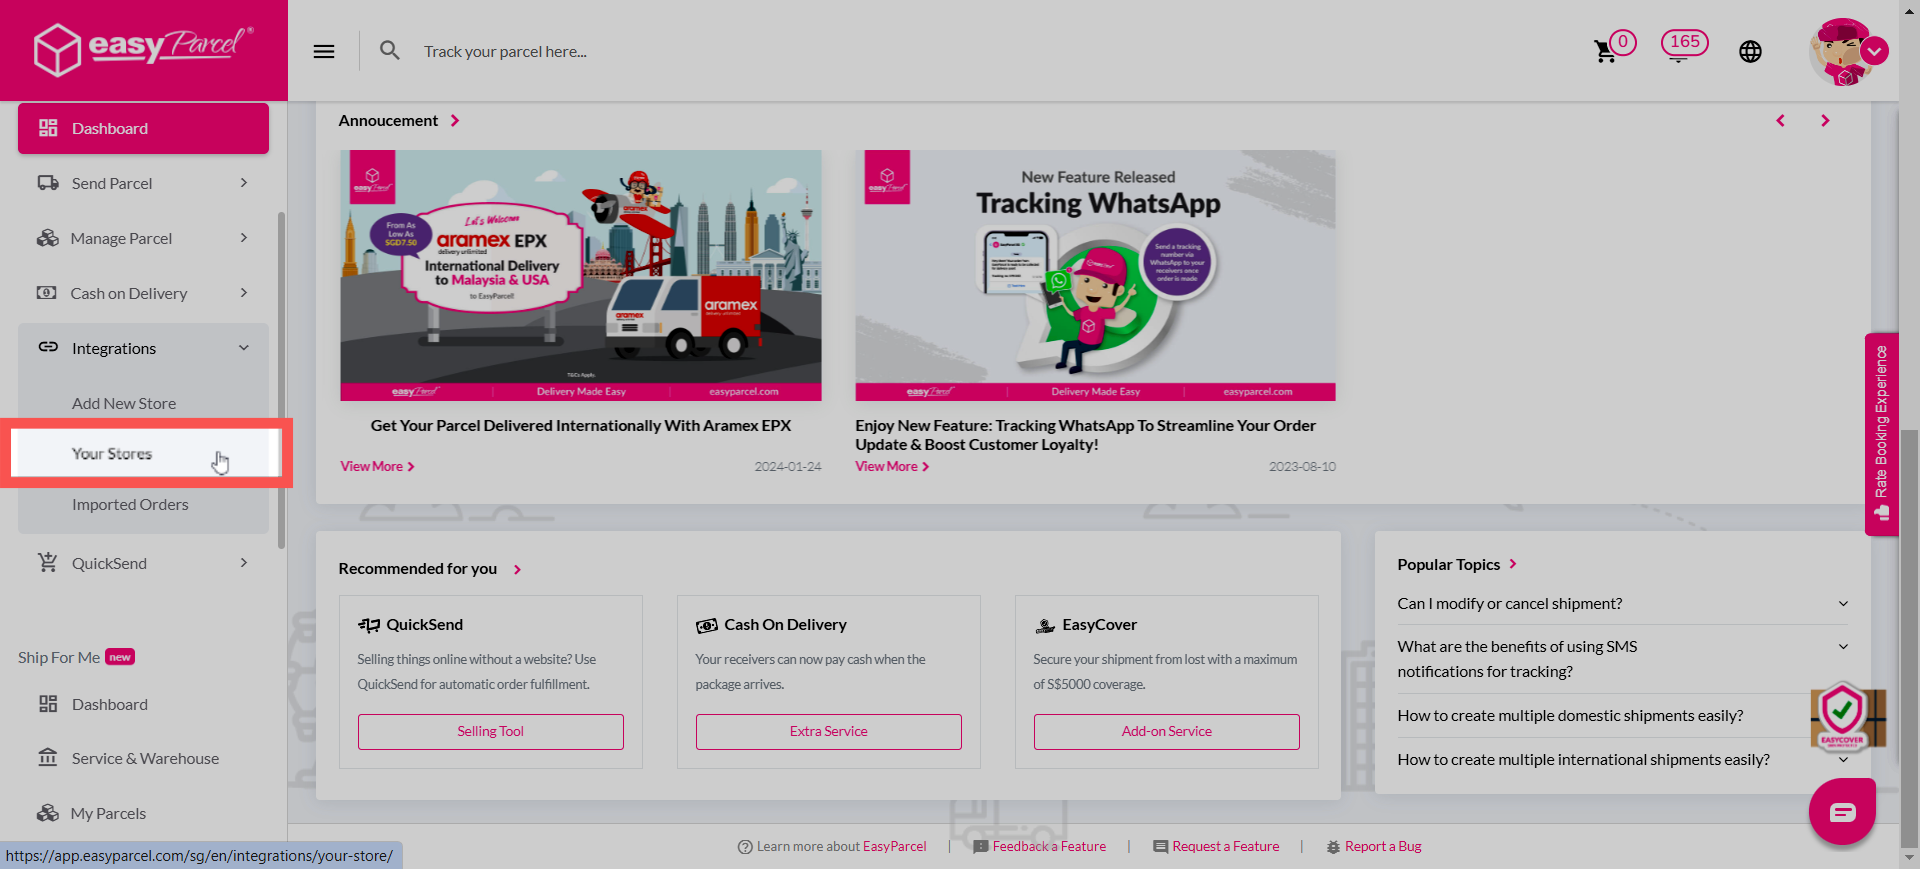
Task: Click the Cash on Delivery sidebar money icon
Action: tap(47, 293)
